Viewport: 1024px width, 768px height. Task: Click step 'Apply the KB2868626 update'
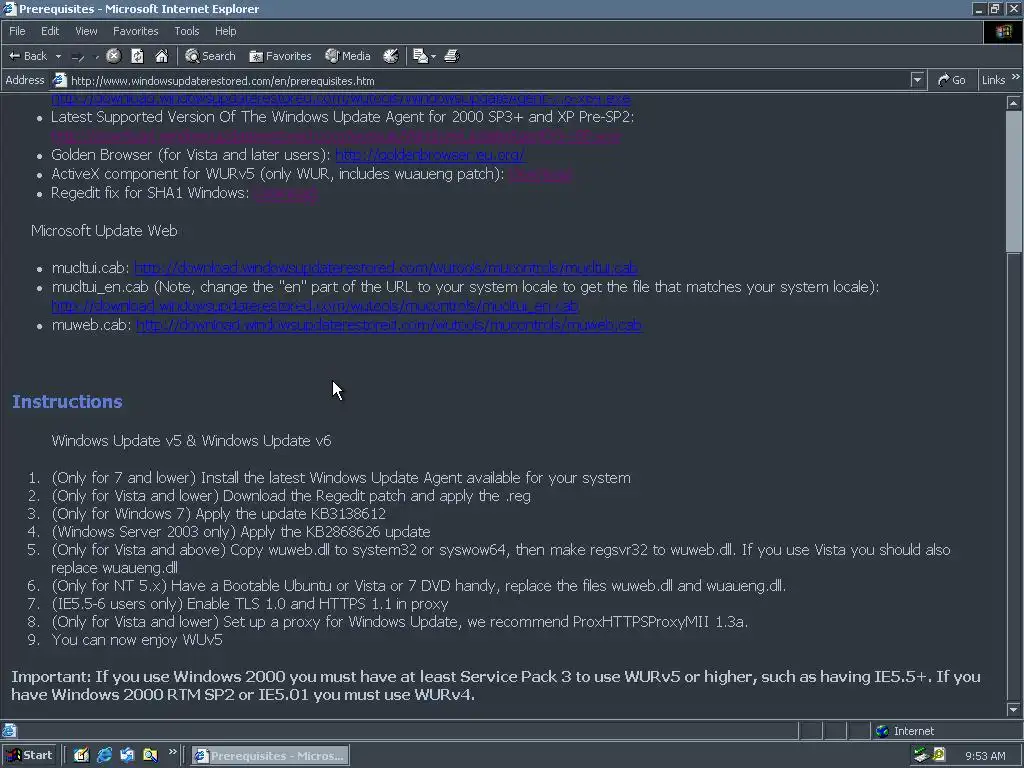point(335,532)
